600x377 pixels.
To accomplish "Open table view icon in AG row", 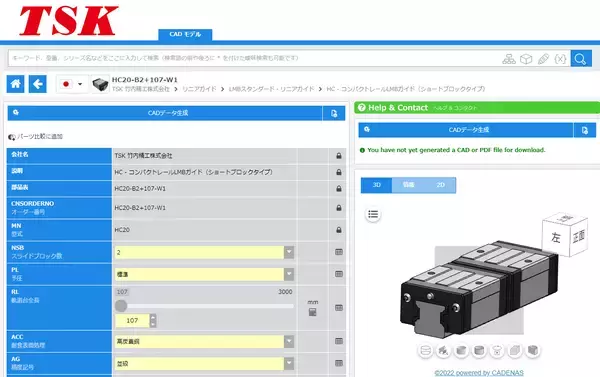I will click(339, 364).
